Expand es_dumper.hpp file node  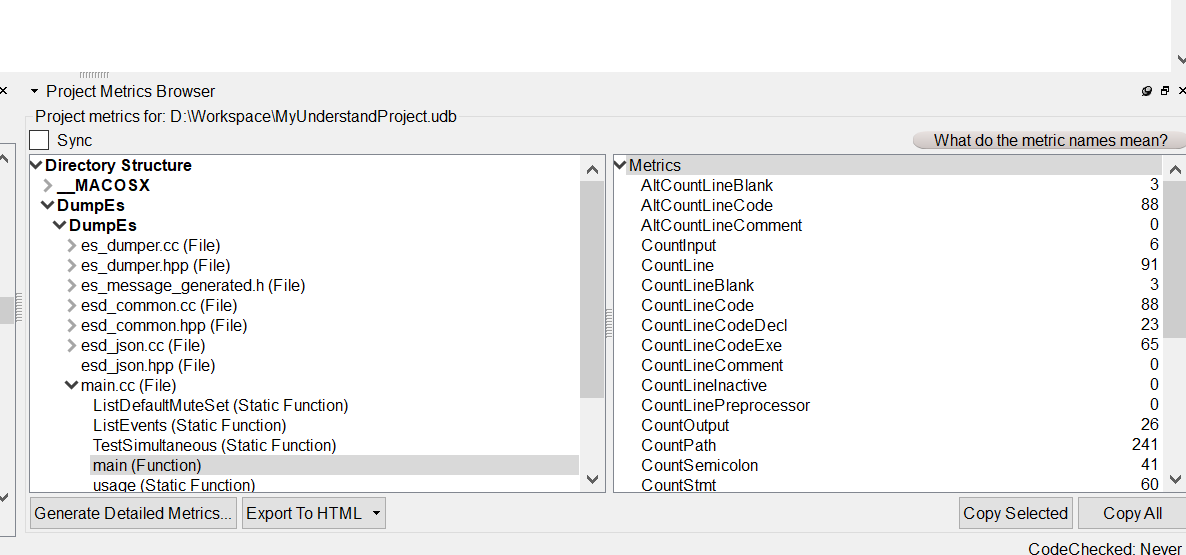point(73,265)
